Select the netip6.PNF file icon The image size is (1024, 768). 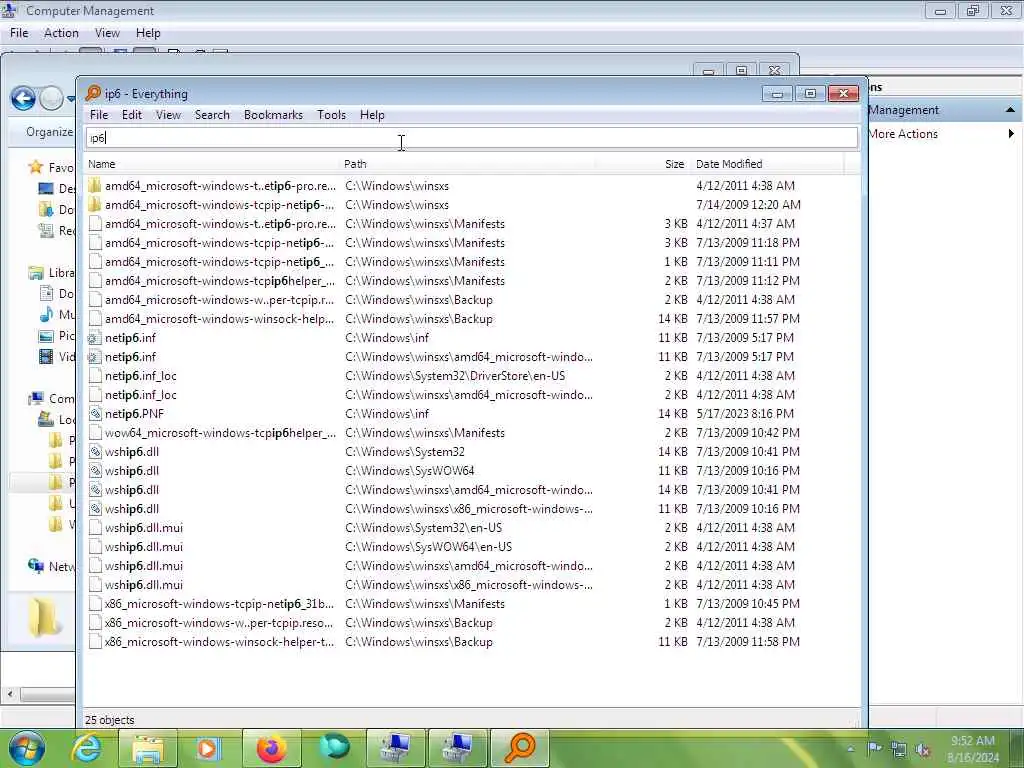(x=95, y=413)
